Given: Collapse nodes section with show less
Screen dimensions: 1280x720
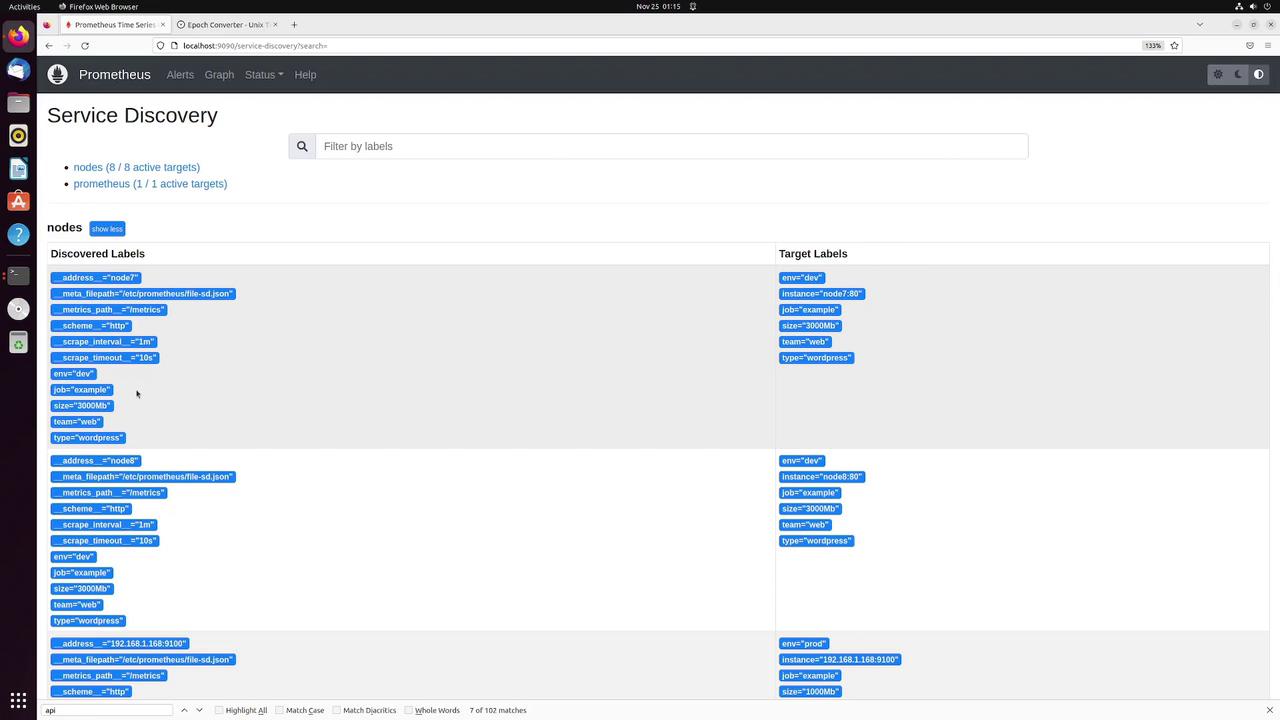Looking at the screenshot, I should (107, 229).
